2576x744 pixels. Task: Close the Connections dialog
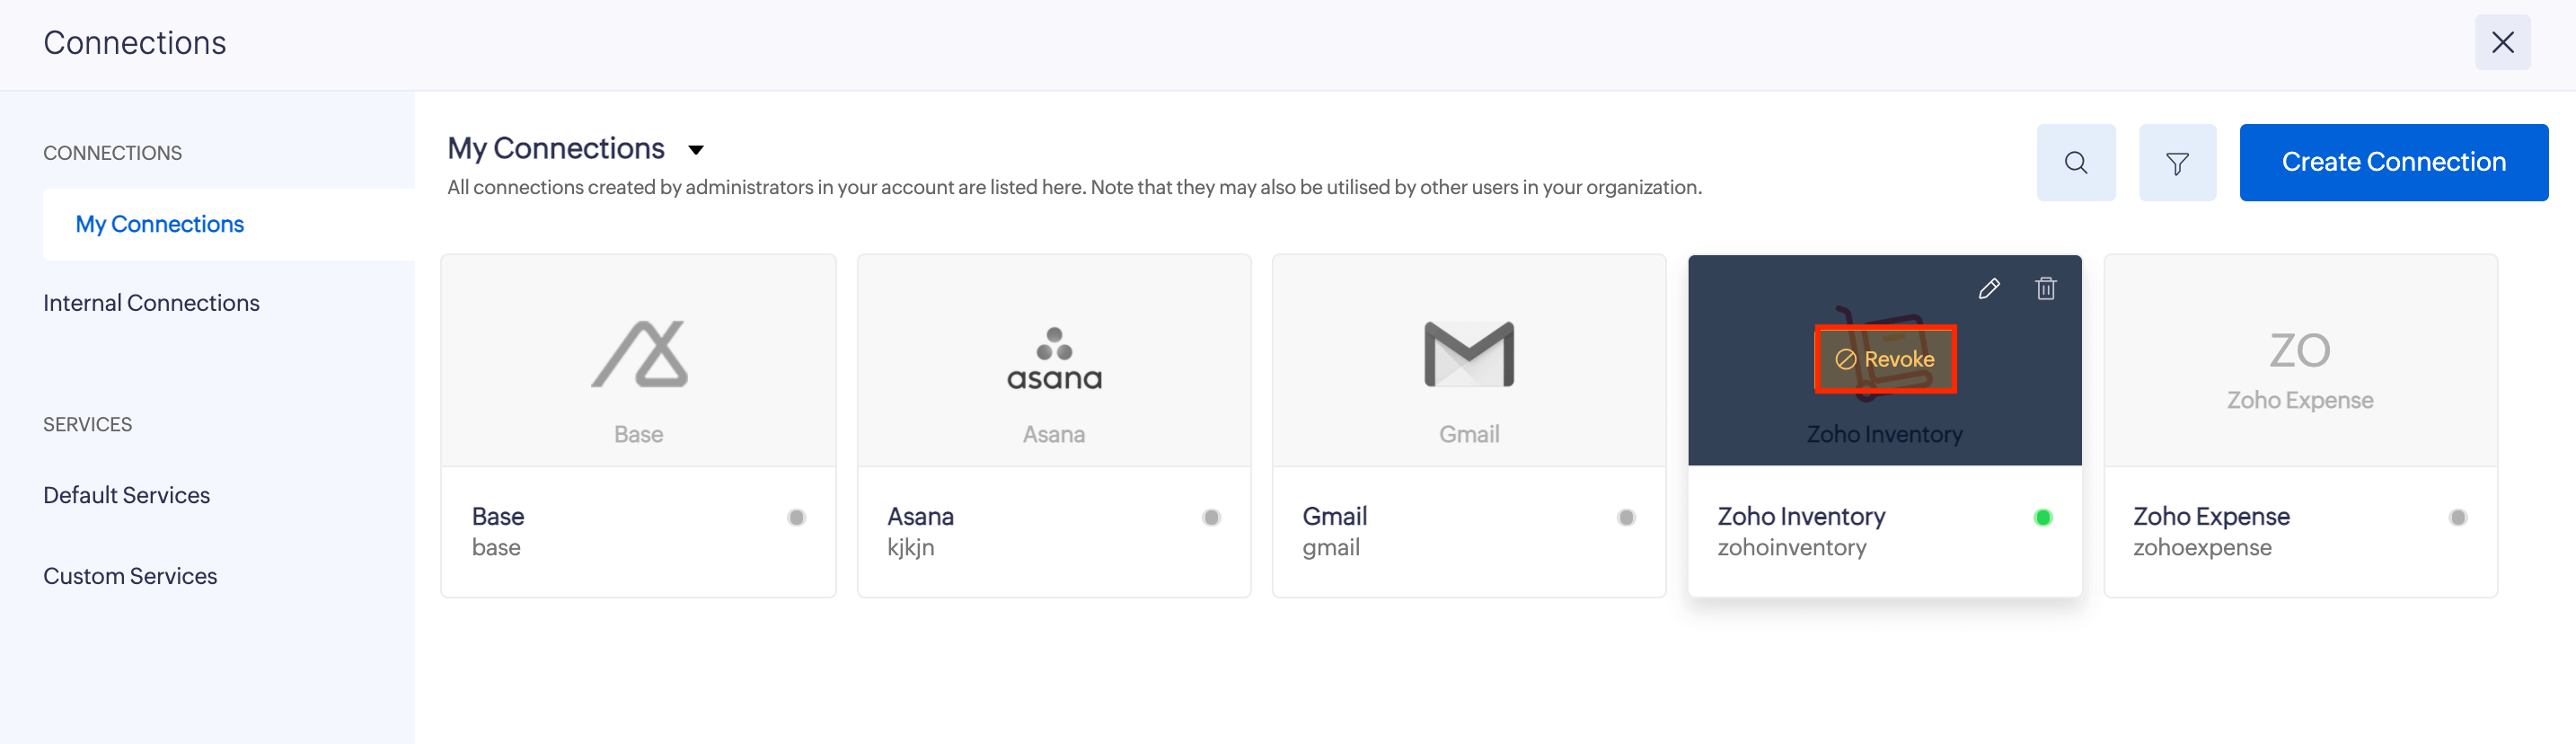click(2502, 43)
